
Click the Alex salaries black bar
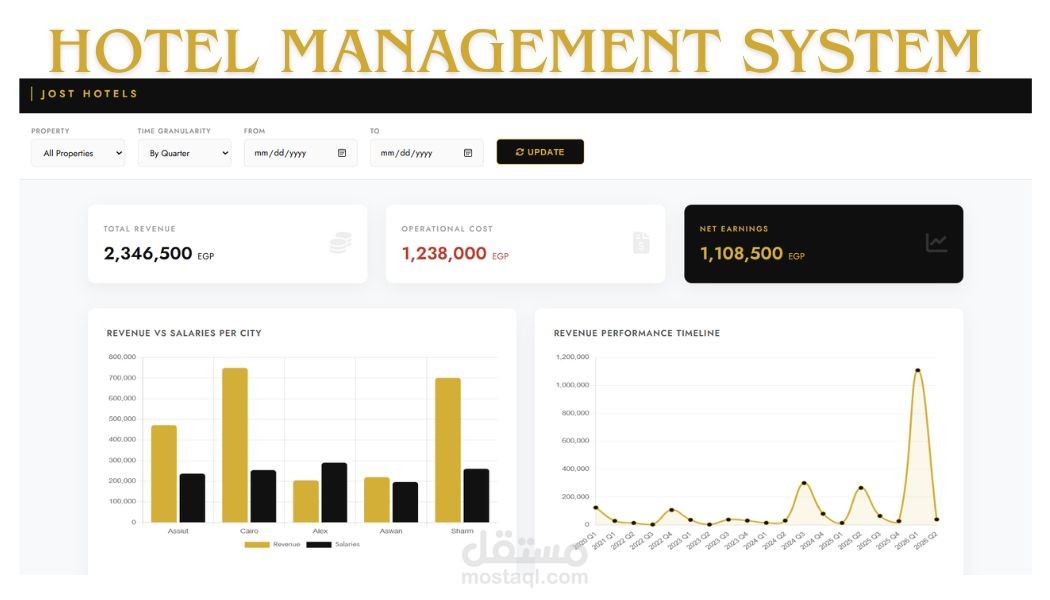pyautogui.click(x=334, y=493)
